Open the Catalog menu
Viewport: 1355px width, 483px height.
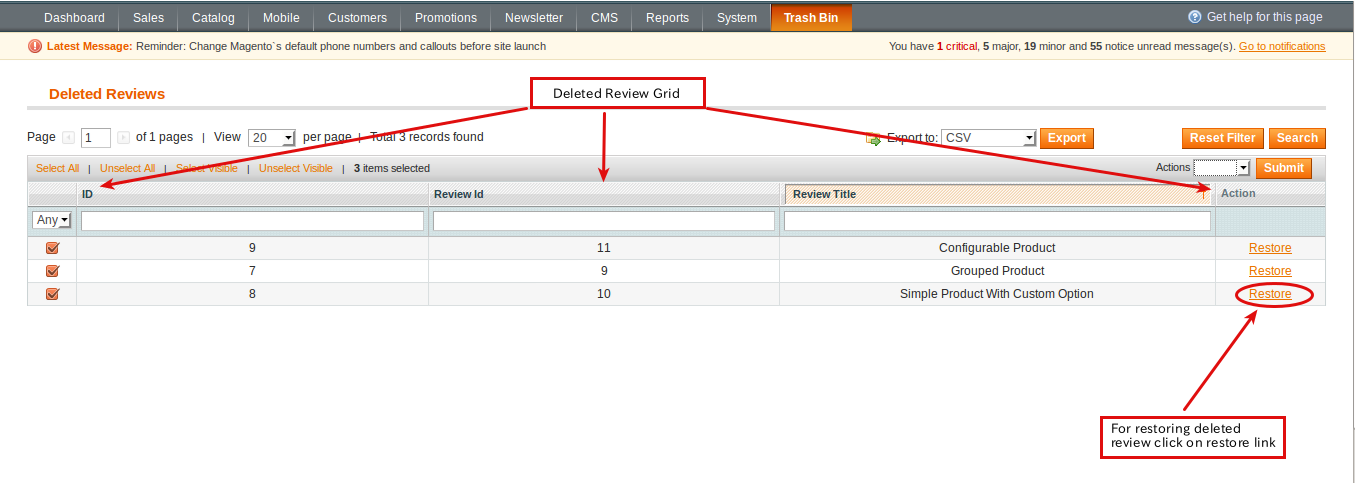click(213, 18)
